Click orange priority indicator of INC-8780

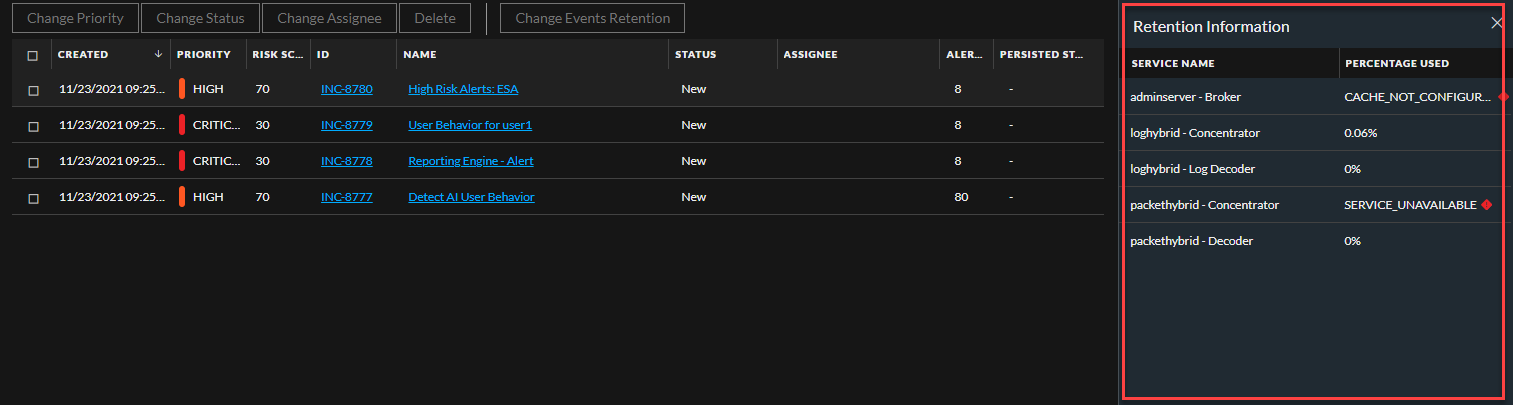[182, 89]
